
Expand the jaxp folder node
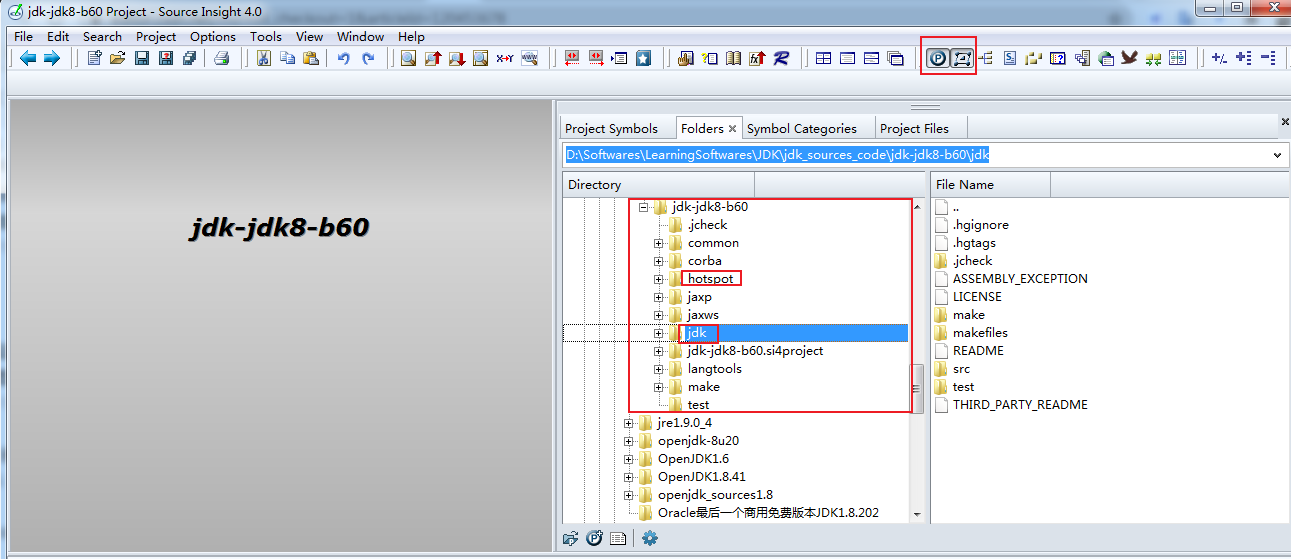pyautogui.click(x=659, y=297)
